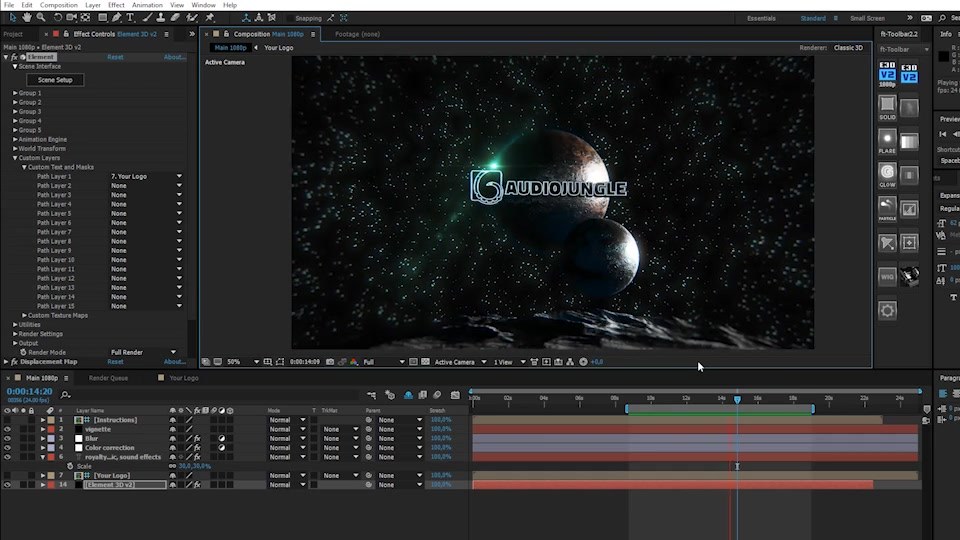
Task: Switch to Render Queue tab
Action: [x=108, y=378]
